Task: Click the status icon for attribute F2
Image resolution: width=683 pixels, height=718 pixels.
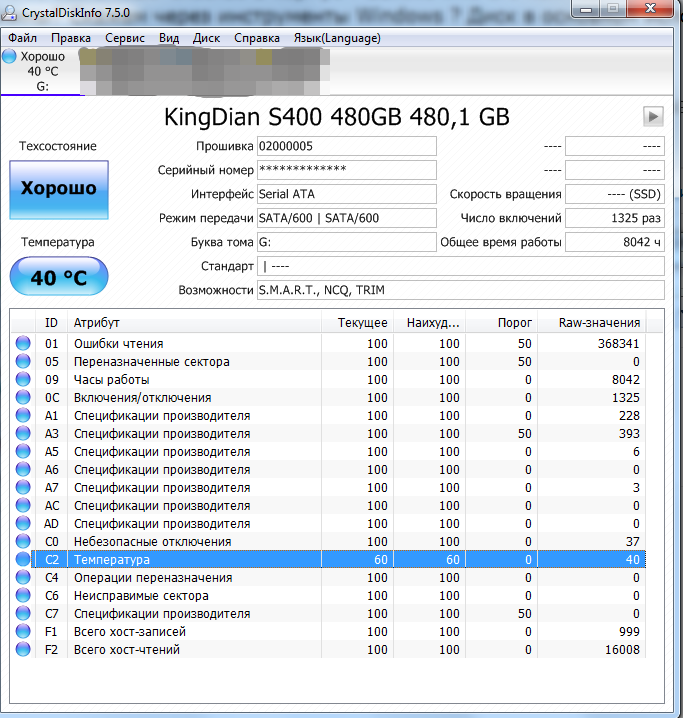Action: click(23, 649)
